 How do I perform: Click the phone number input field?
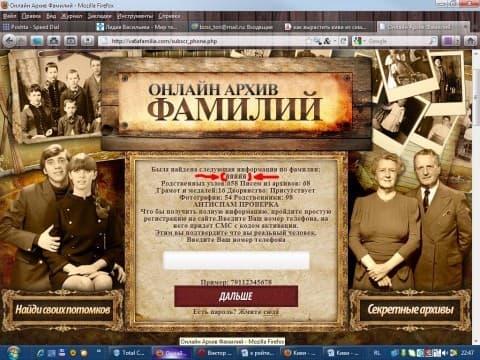pos(236,260)
